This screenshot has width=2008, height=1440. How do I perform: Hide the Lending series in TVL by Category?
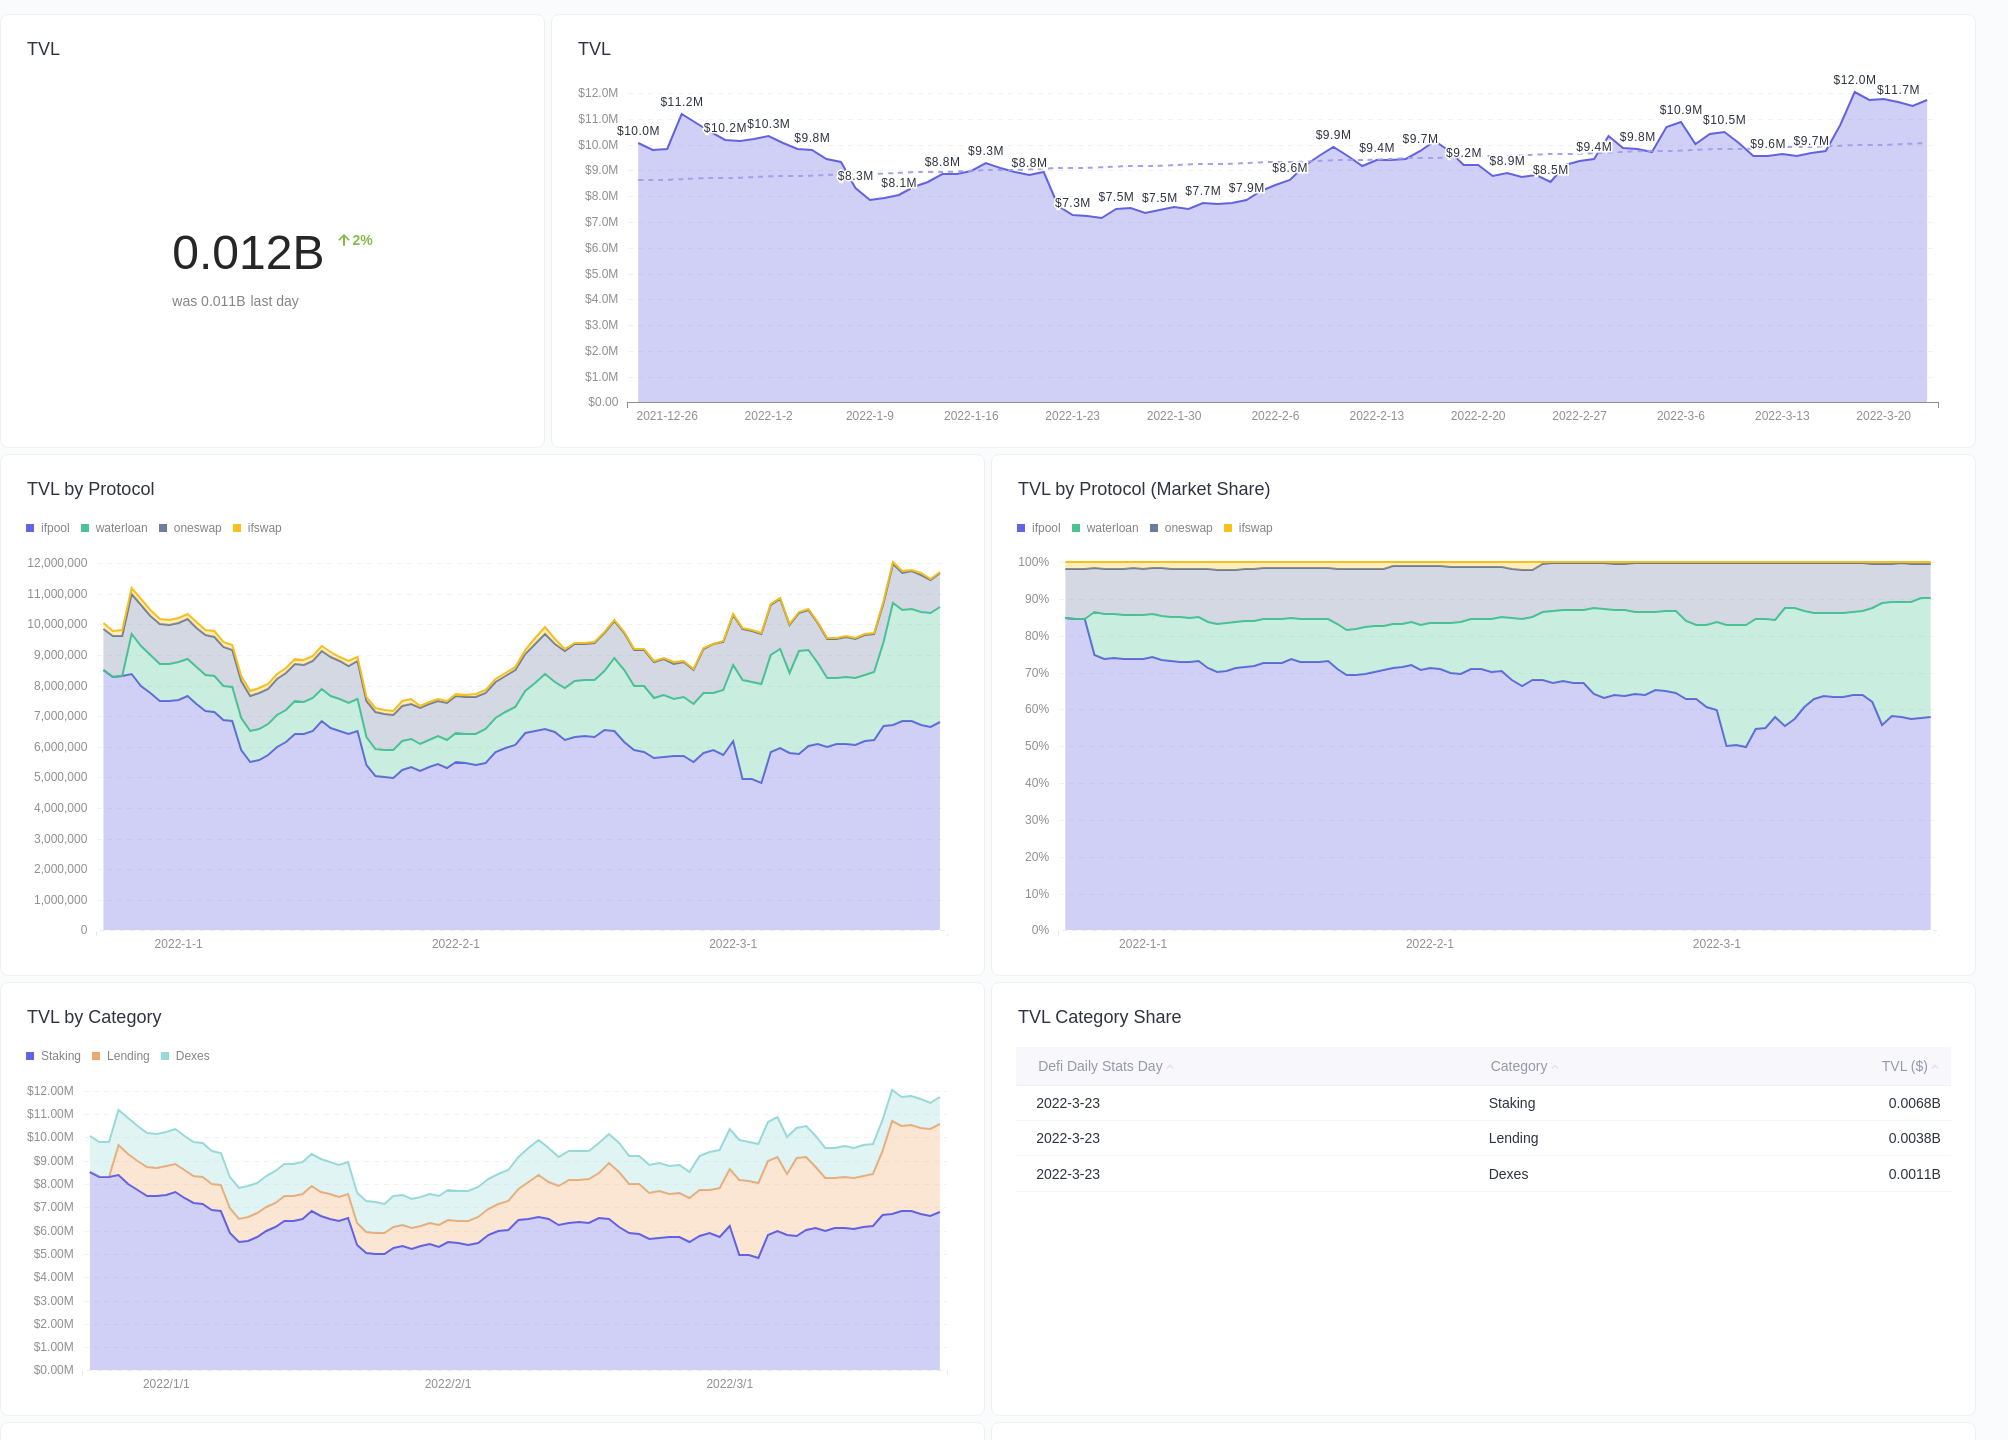124,1055
